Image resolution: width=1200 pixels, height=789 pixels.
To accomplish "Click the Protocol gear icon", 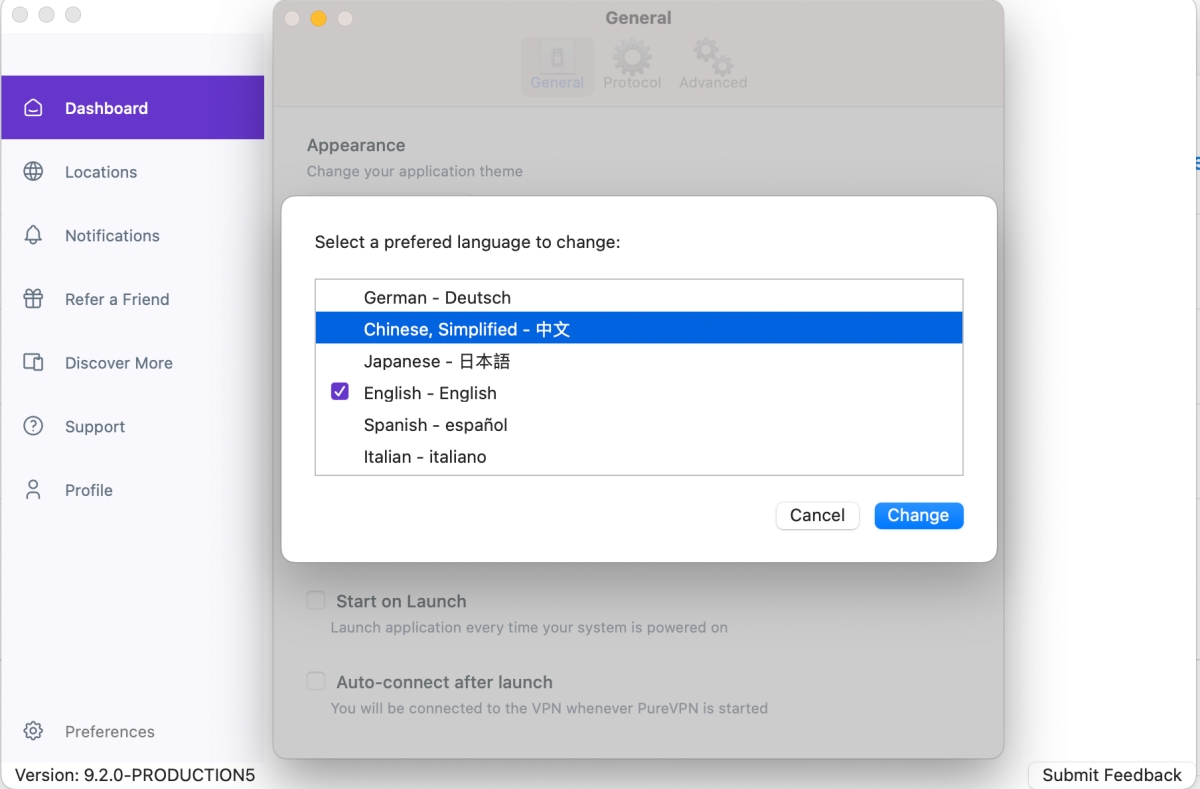I will point(632,57).
